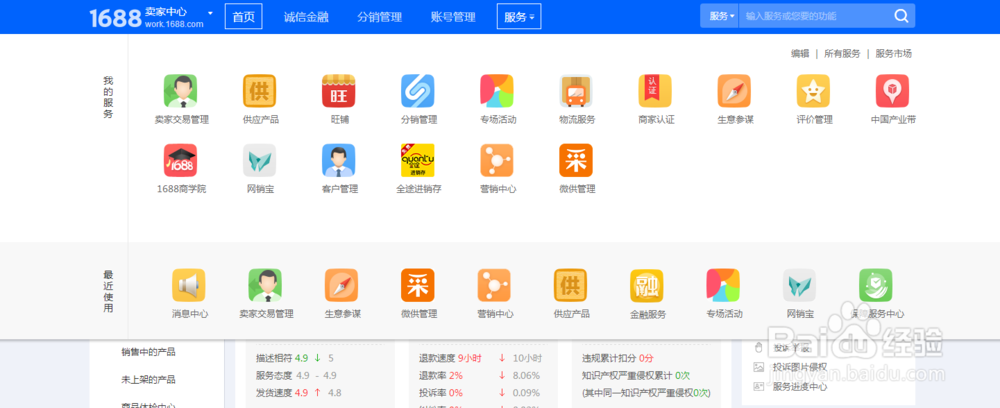This screenshot has height=408, width=1000.
Task: Open the 物流服务 truck icon
Action: (576, 91)
